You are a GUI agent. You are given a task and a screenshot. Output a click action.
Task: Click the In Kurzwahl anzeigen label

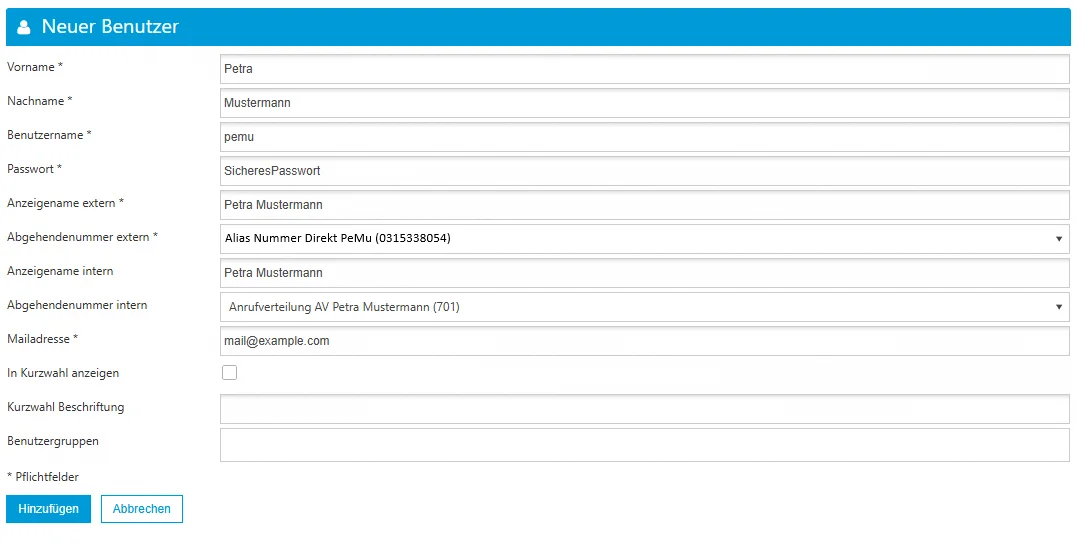[63, 373]
